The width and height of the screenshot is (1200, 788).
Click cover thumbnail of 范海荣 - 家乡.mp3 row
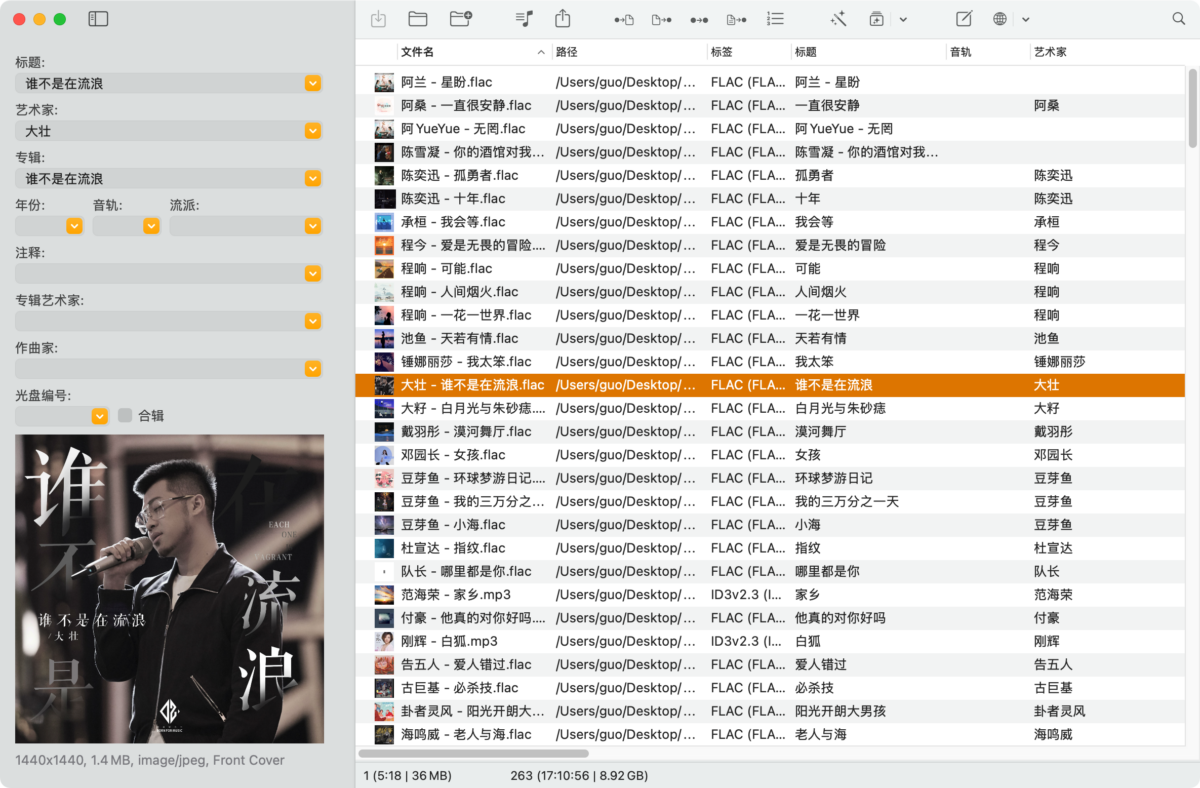384,594
